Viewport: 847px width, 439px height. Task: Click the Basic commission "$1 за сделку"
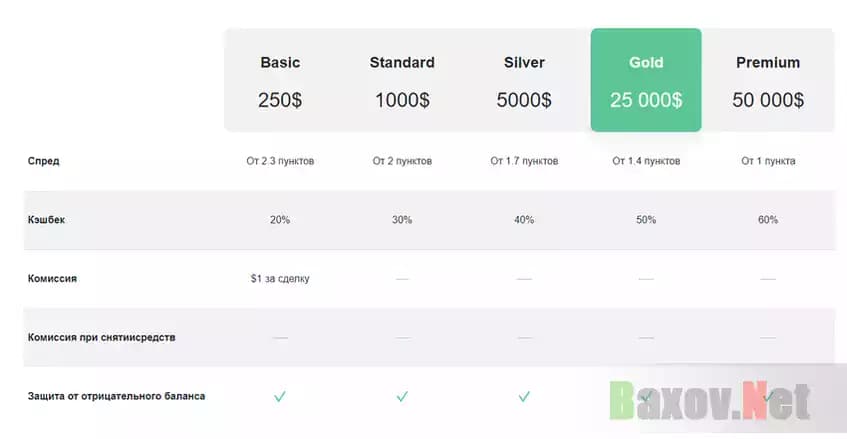(280, 278)
